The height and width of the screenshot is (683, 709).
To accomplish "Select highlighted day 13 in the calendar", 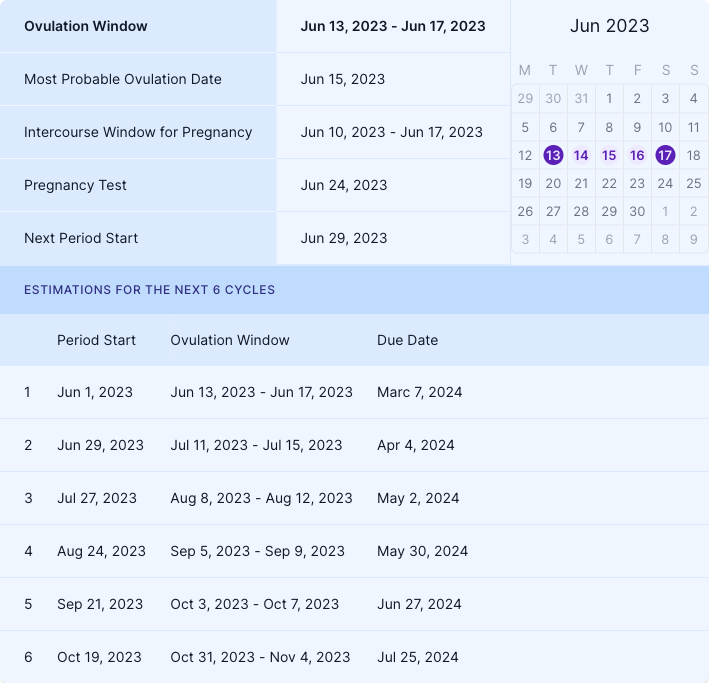I will [x=553, y=155].
